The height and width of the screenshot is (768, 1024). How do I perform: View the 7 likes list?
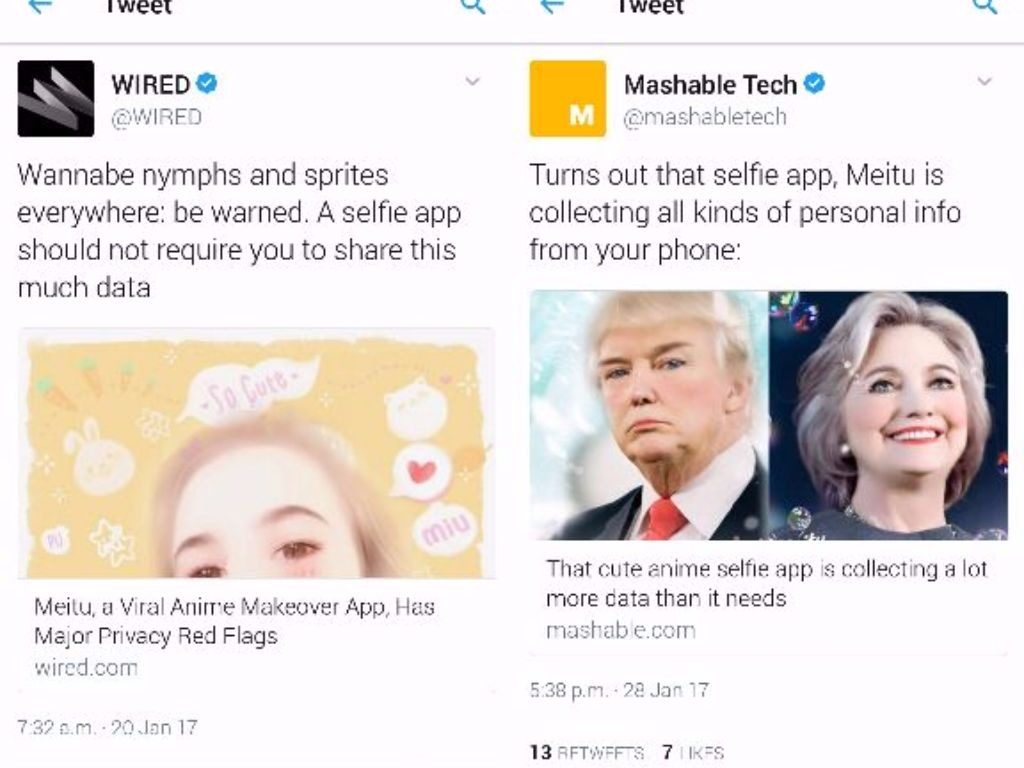pos(693,752)
